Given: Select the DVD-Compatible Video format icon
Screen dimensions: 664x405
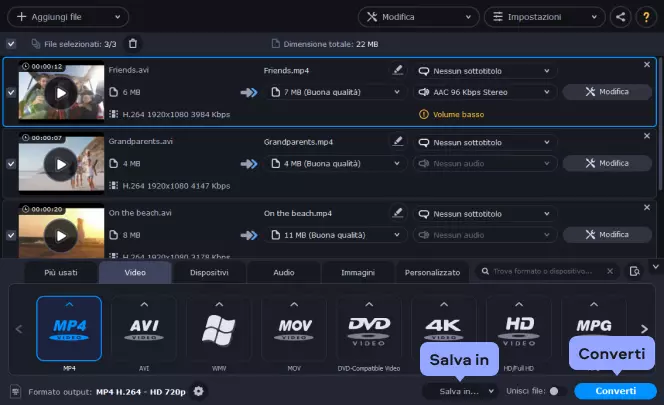Looking at the screenshot, I should (369, 329).
